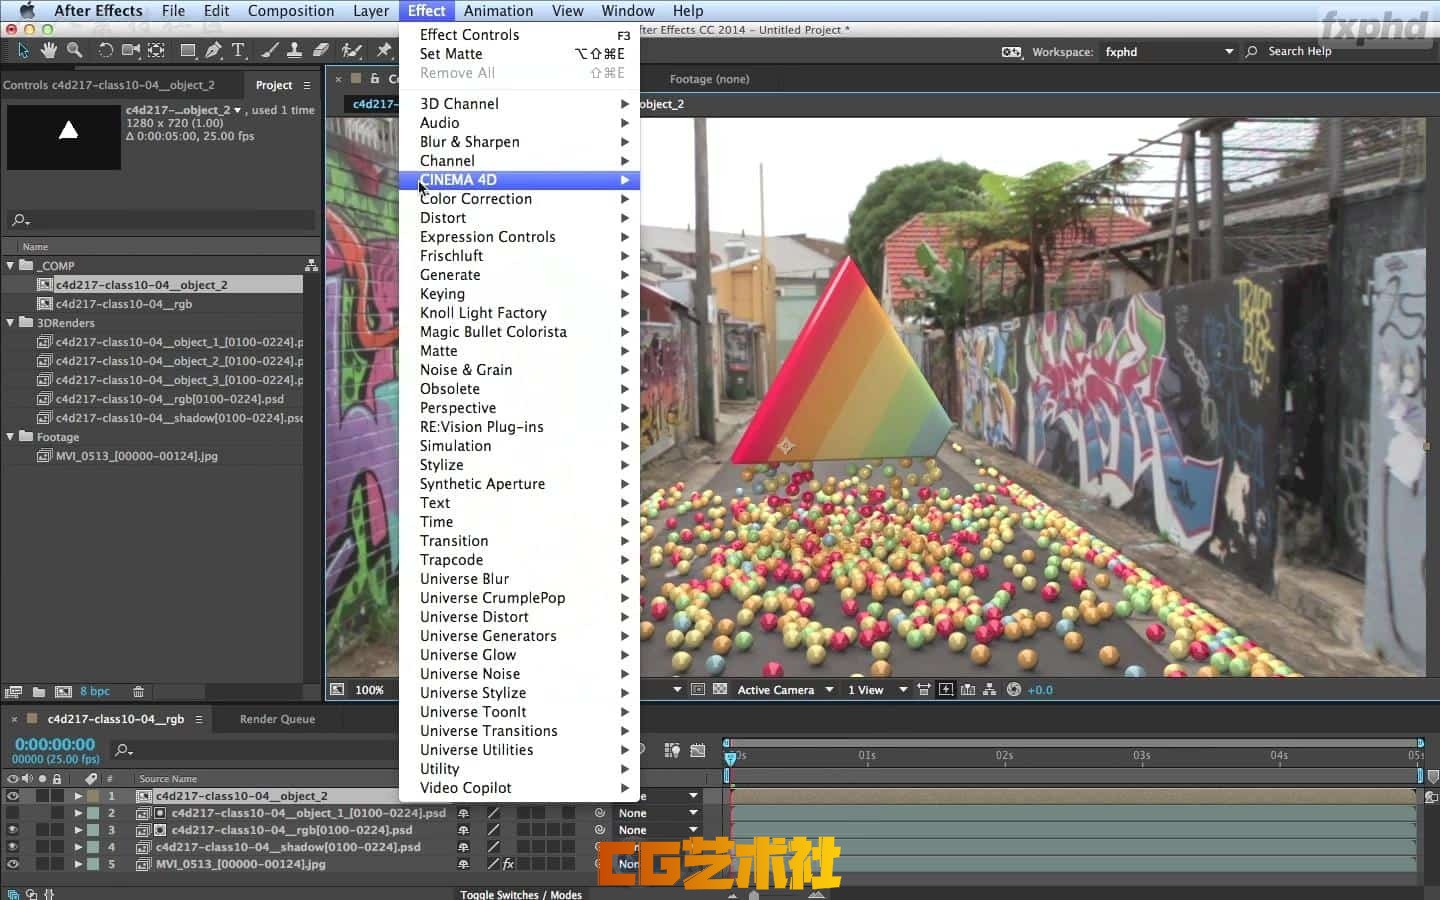Hide layer 1 c4d217-class10-04__object_2
Screen dimensions: 1440x900
coord(13,796)
